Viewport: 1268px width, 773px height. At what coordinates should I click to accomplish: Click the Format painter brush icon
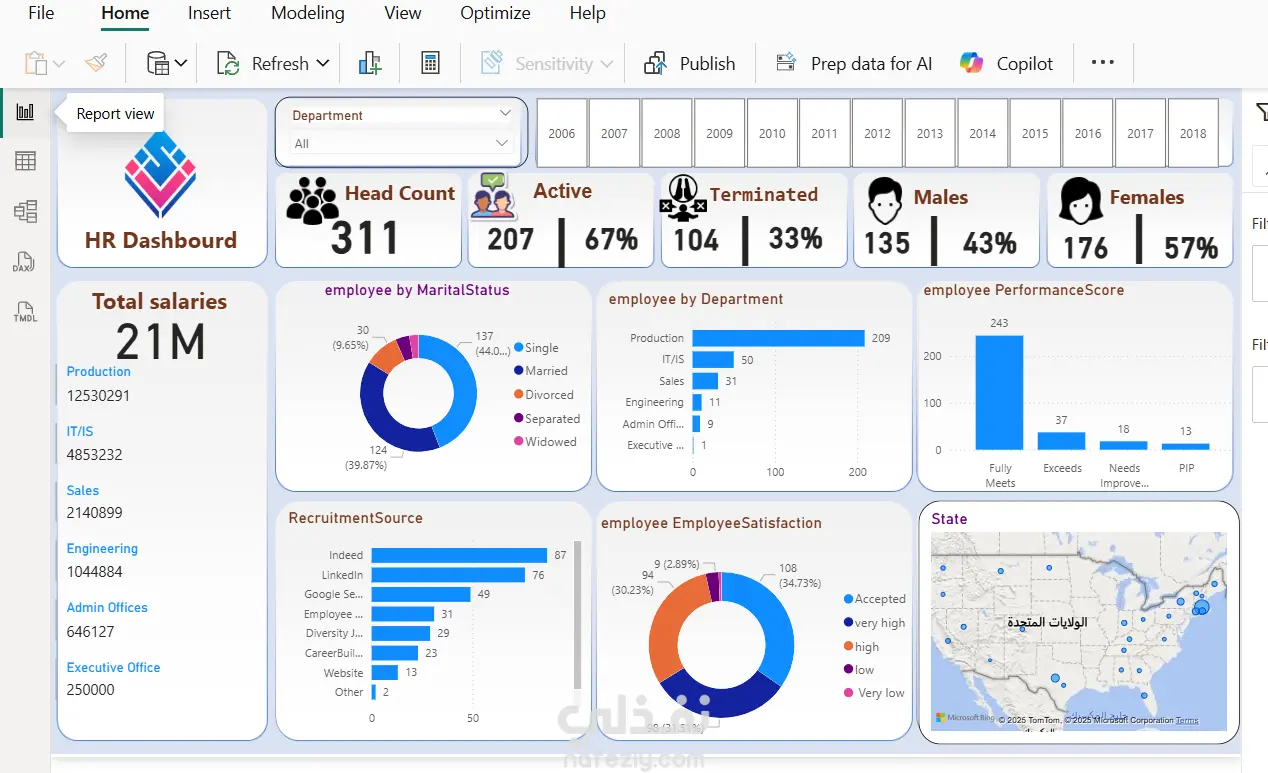point(96,63)
